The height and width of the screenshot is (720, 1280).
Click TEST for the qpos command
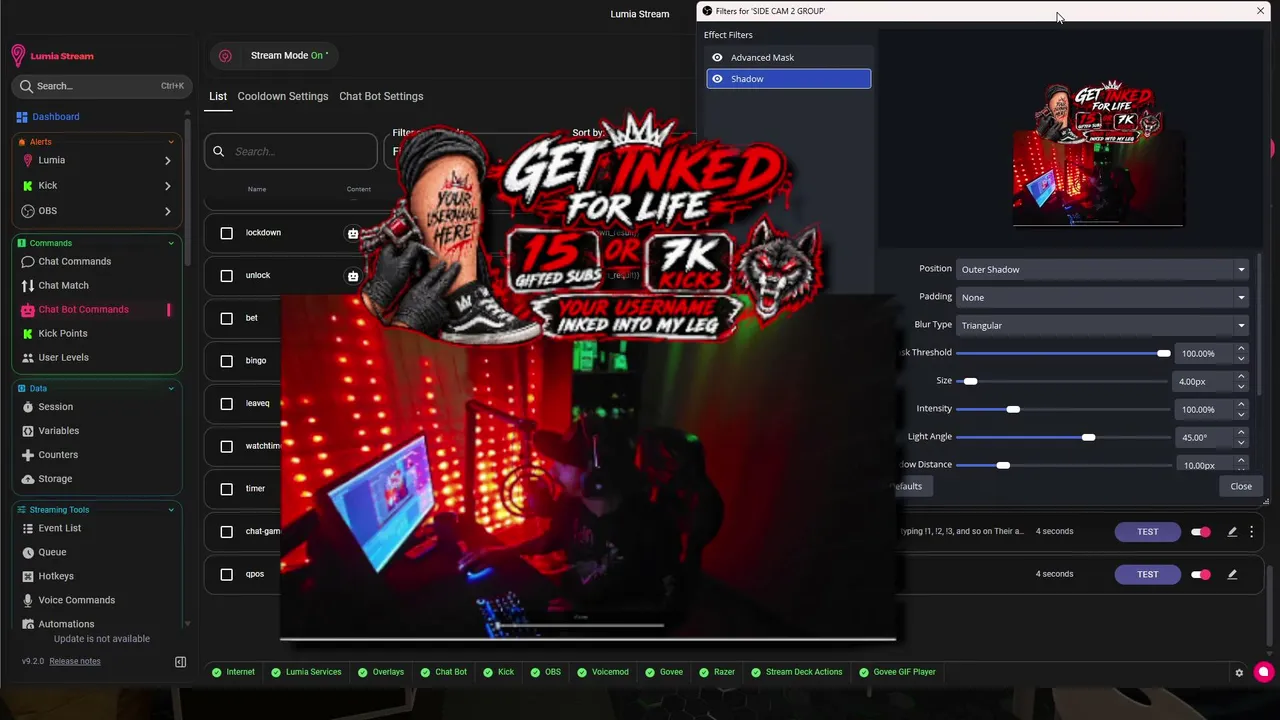coord(1147,575)
